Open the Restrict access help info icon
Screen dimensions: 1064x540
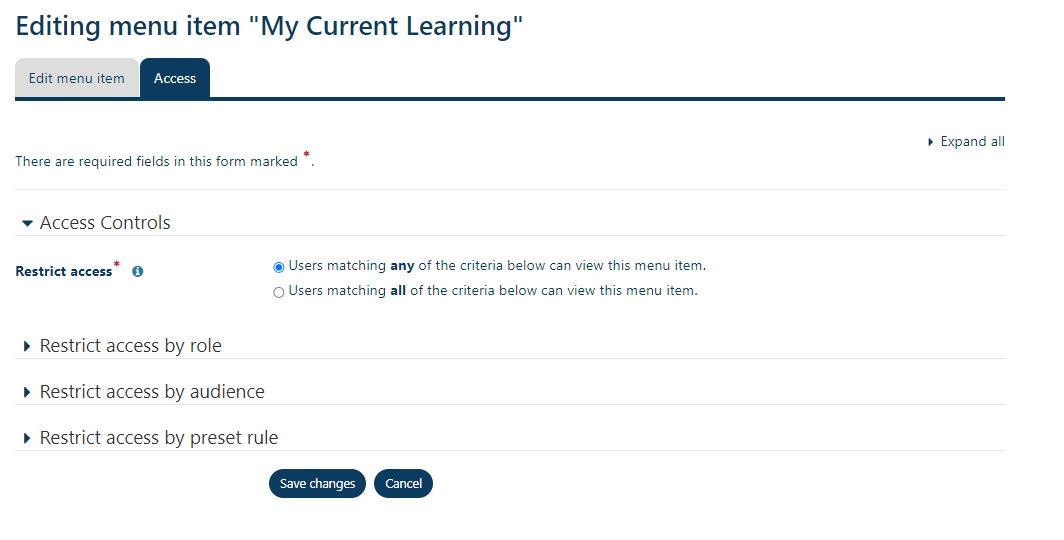pyautogui.click(x=138, y=271)
